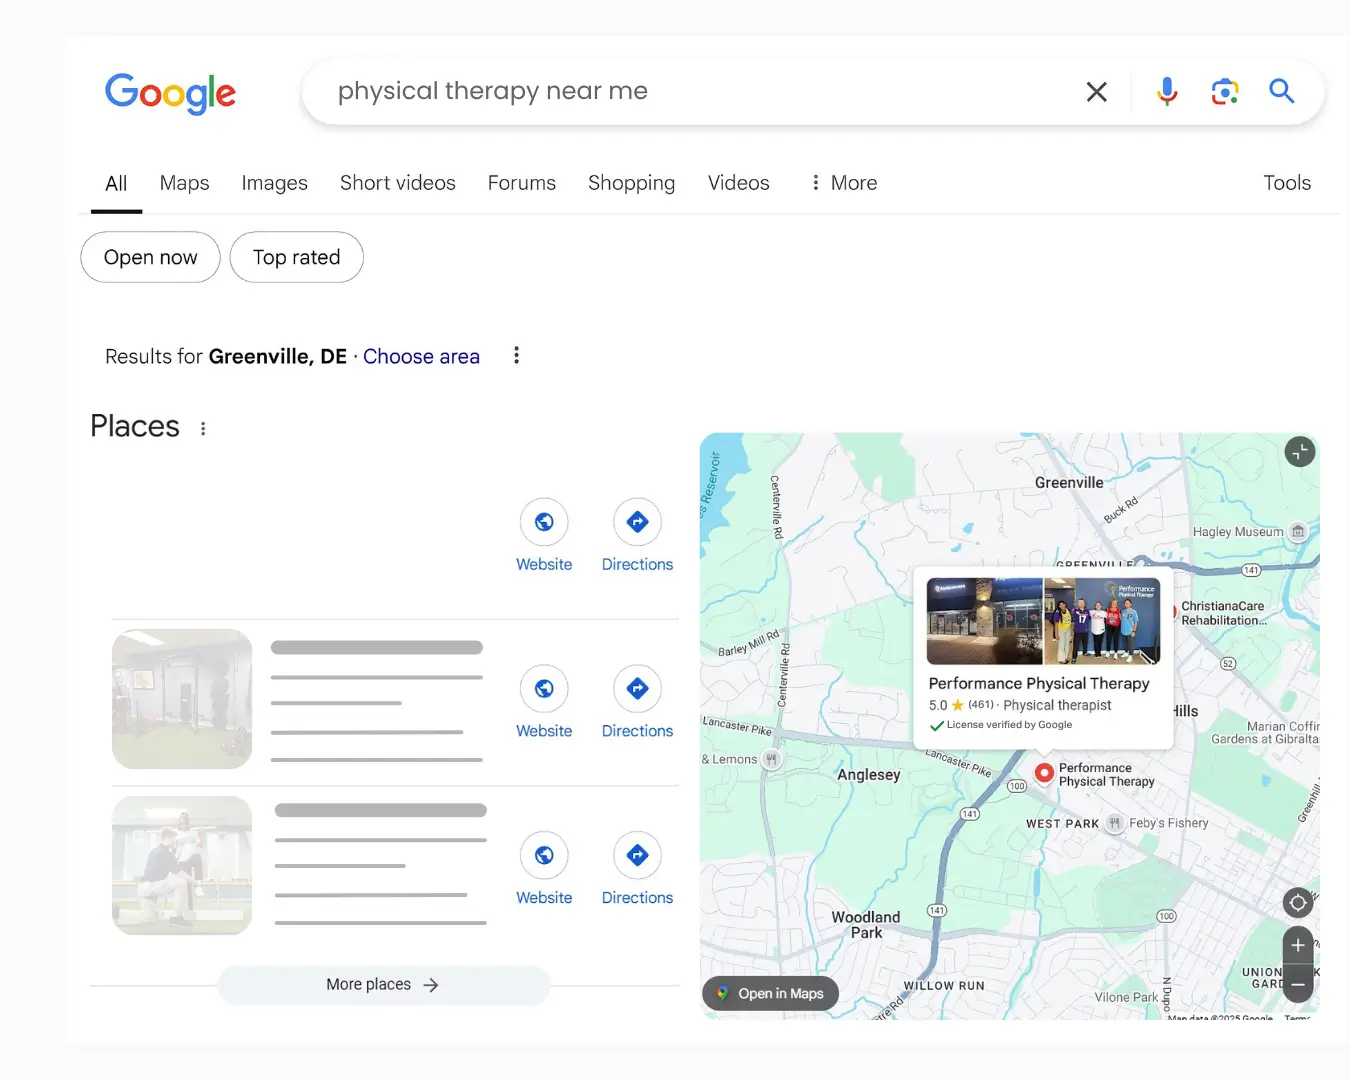Get Directions for the second listed place

[x=637, y=688]
